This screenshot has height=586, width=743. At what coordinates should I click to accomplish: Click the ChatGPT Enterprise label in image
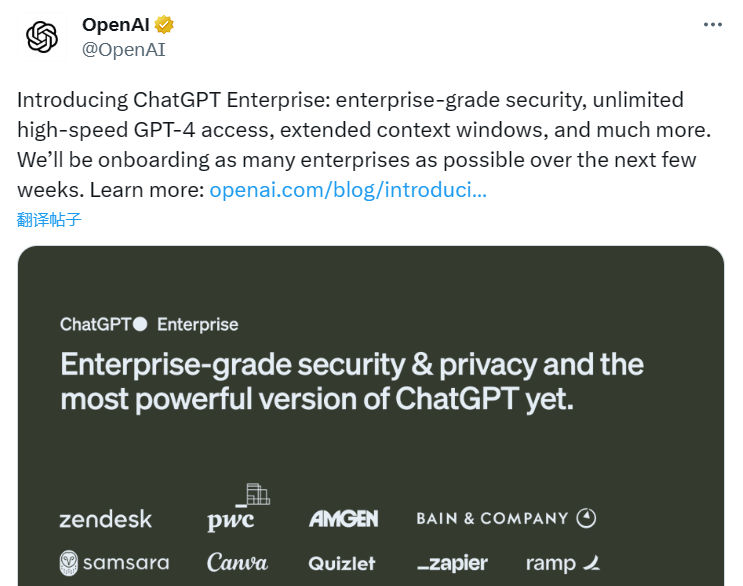click(149, 324)
